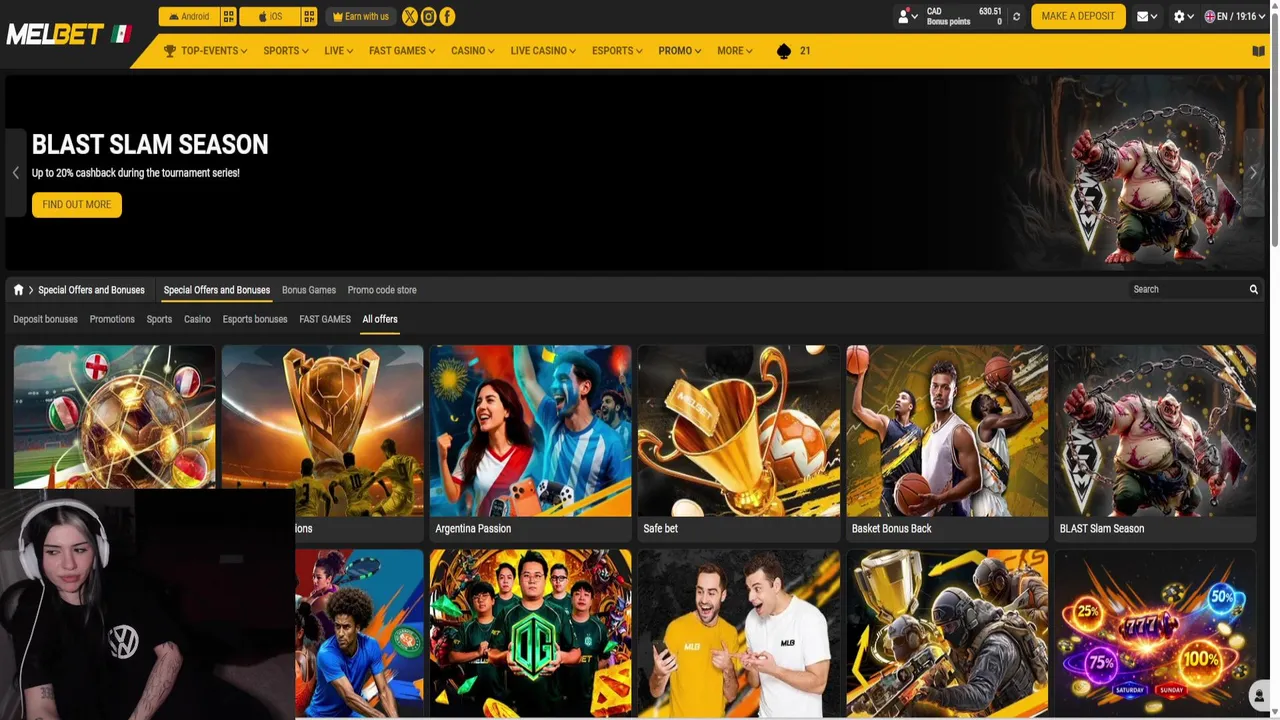Image resolution: width=1280 pixels, height=720 pixels.
Task: Filter offers by Casino
Action: [x=197, y=319]
